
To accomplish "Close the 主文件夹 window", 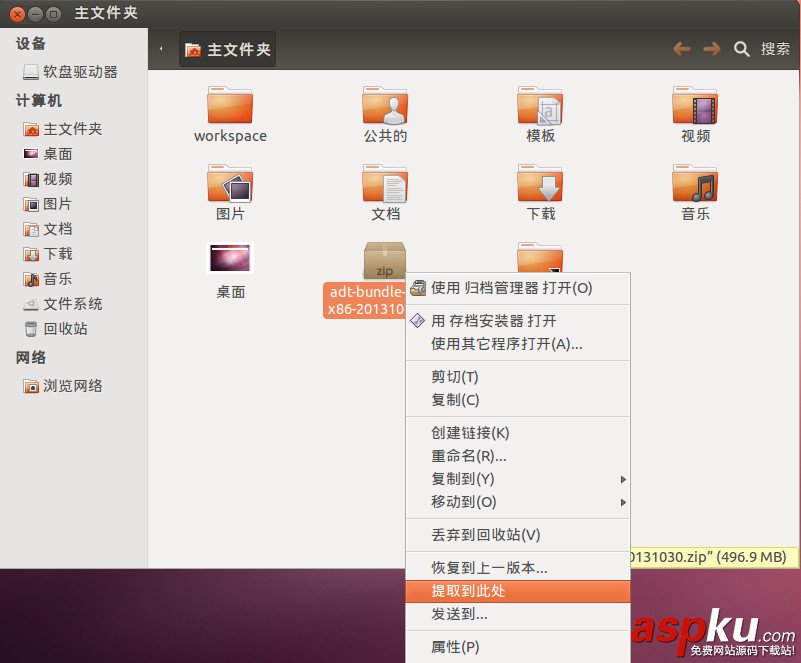I will (17, 14).
